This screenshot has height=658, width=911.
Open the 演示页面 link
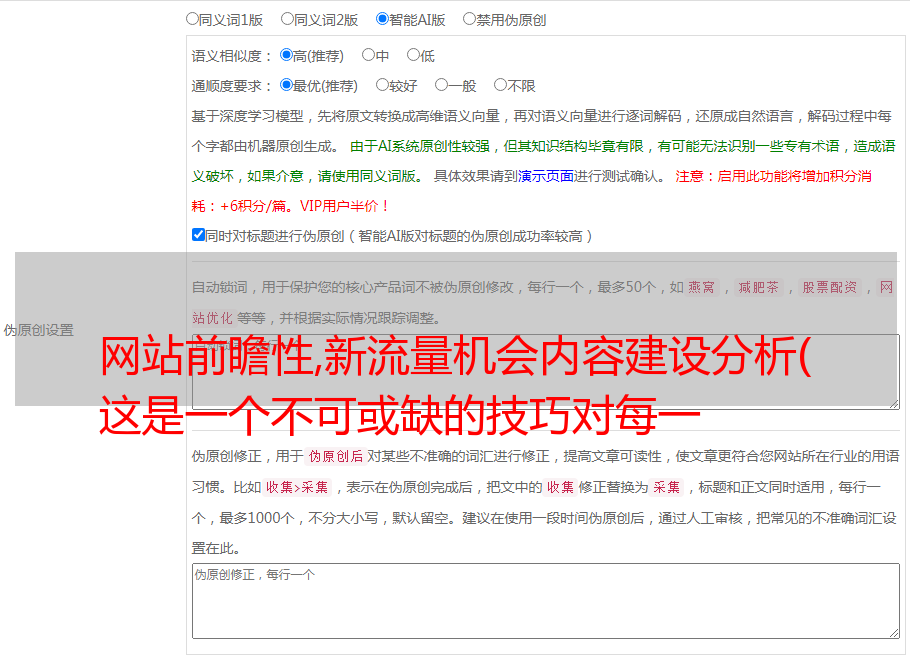pyautogui.click(x=546, y=176)
